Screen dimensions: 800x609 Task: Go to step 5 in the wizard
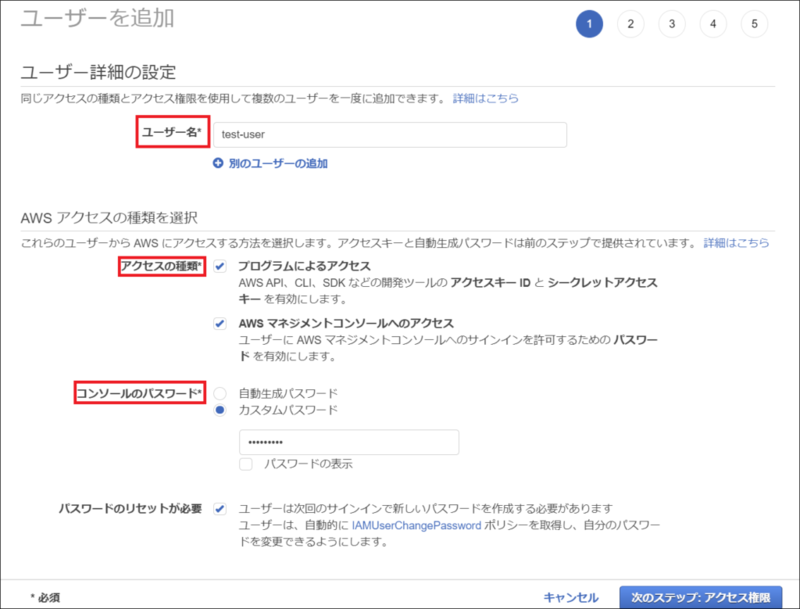click(x=755, y=24)
